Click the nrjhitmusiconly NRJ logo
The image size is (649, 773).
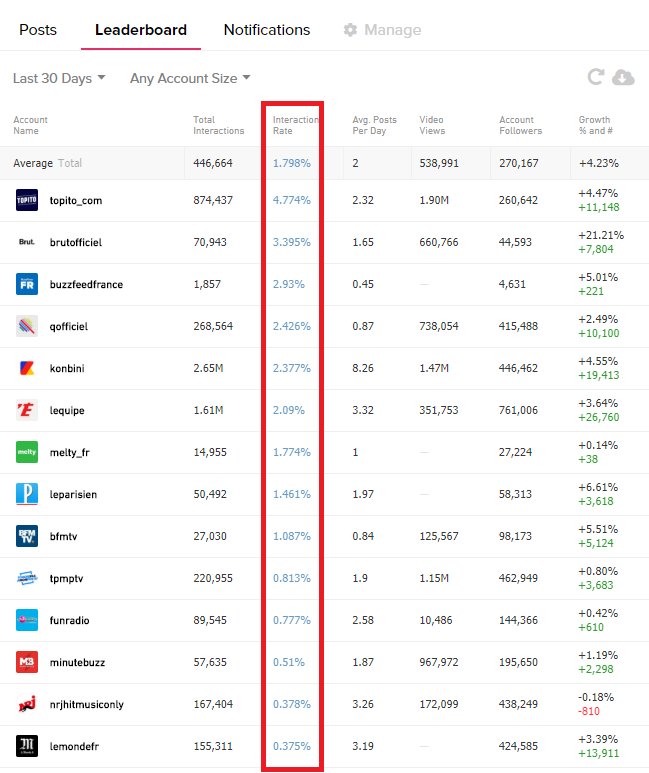[x=27, y=704]
